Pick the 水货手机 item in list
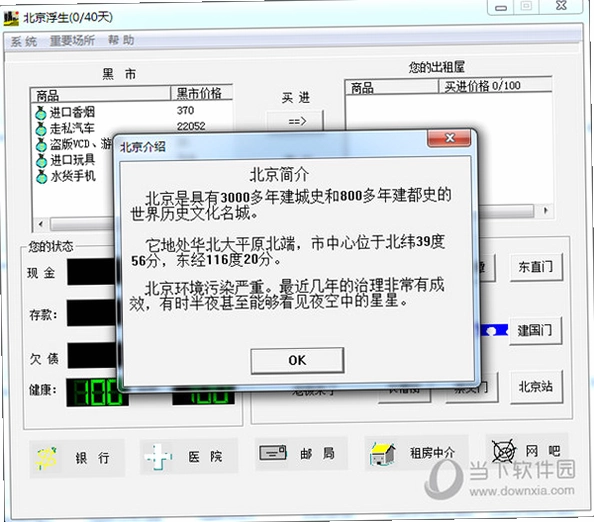 tap(66, 176)
